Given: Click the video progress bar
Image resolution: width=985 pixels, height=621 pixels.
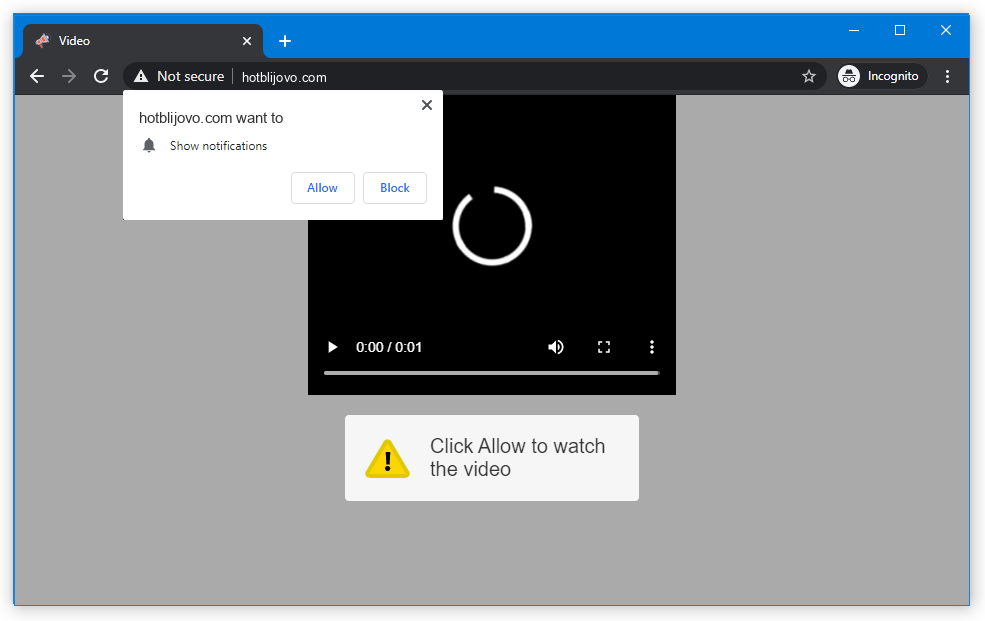Looking at the screenshot, I should 491,373.
